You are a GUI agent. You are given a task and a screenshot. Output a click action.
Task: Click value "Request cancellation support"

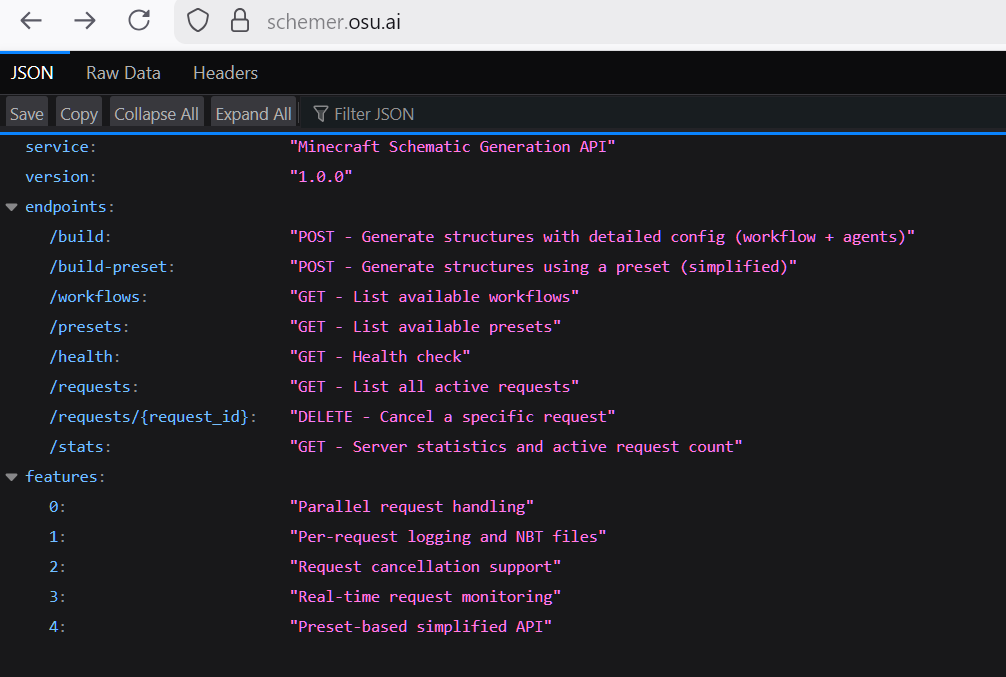click(425, 567)
